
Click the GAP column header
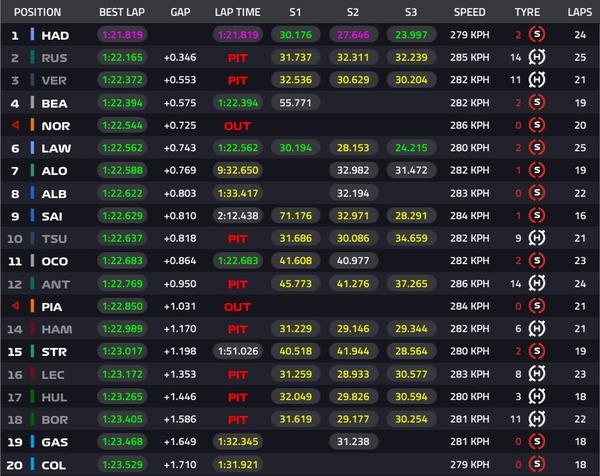pyautogui.click(x=180, y=12)
